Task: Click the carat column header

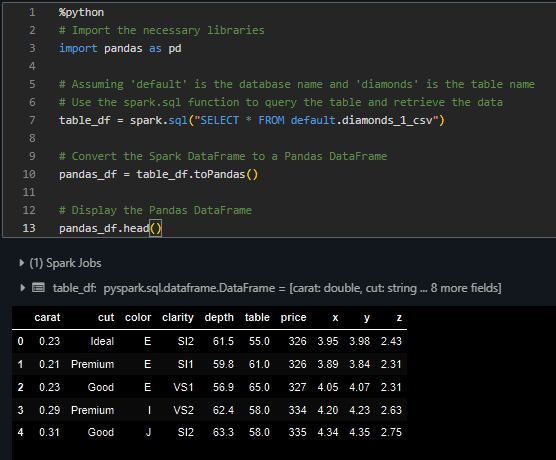Action: point(47,317)
